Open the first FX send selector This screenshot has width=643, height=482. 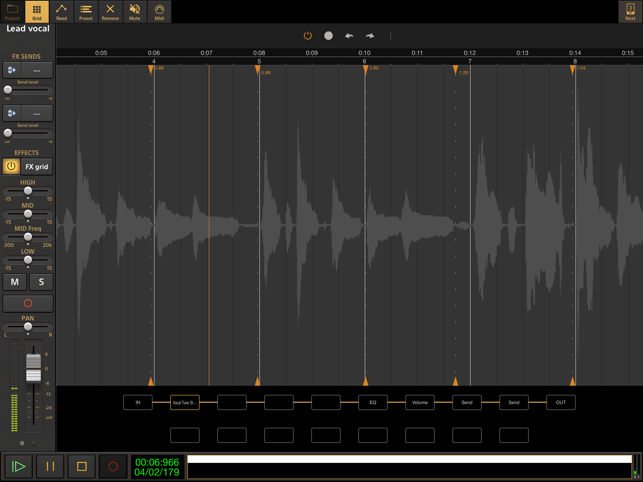[36, 70]
